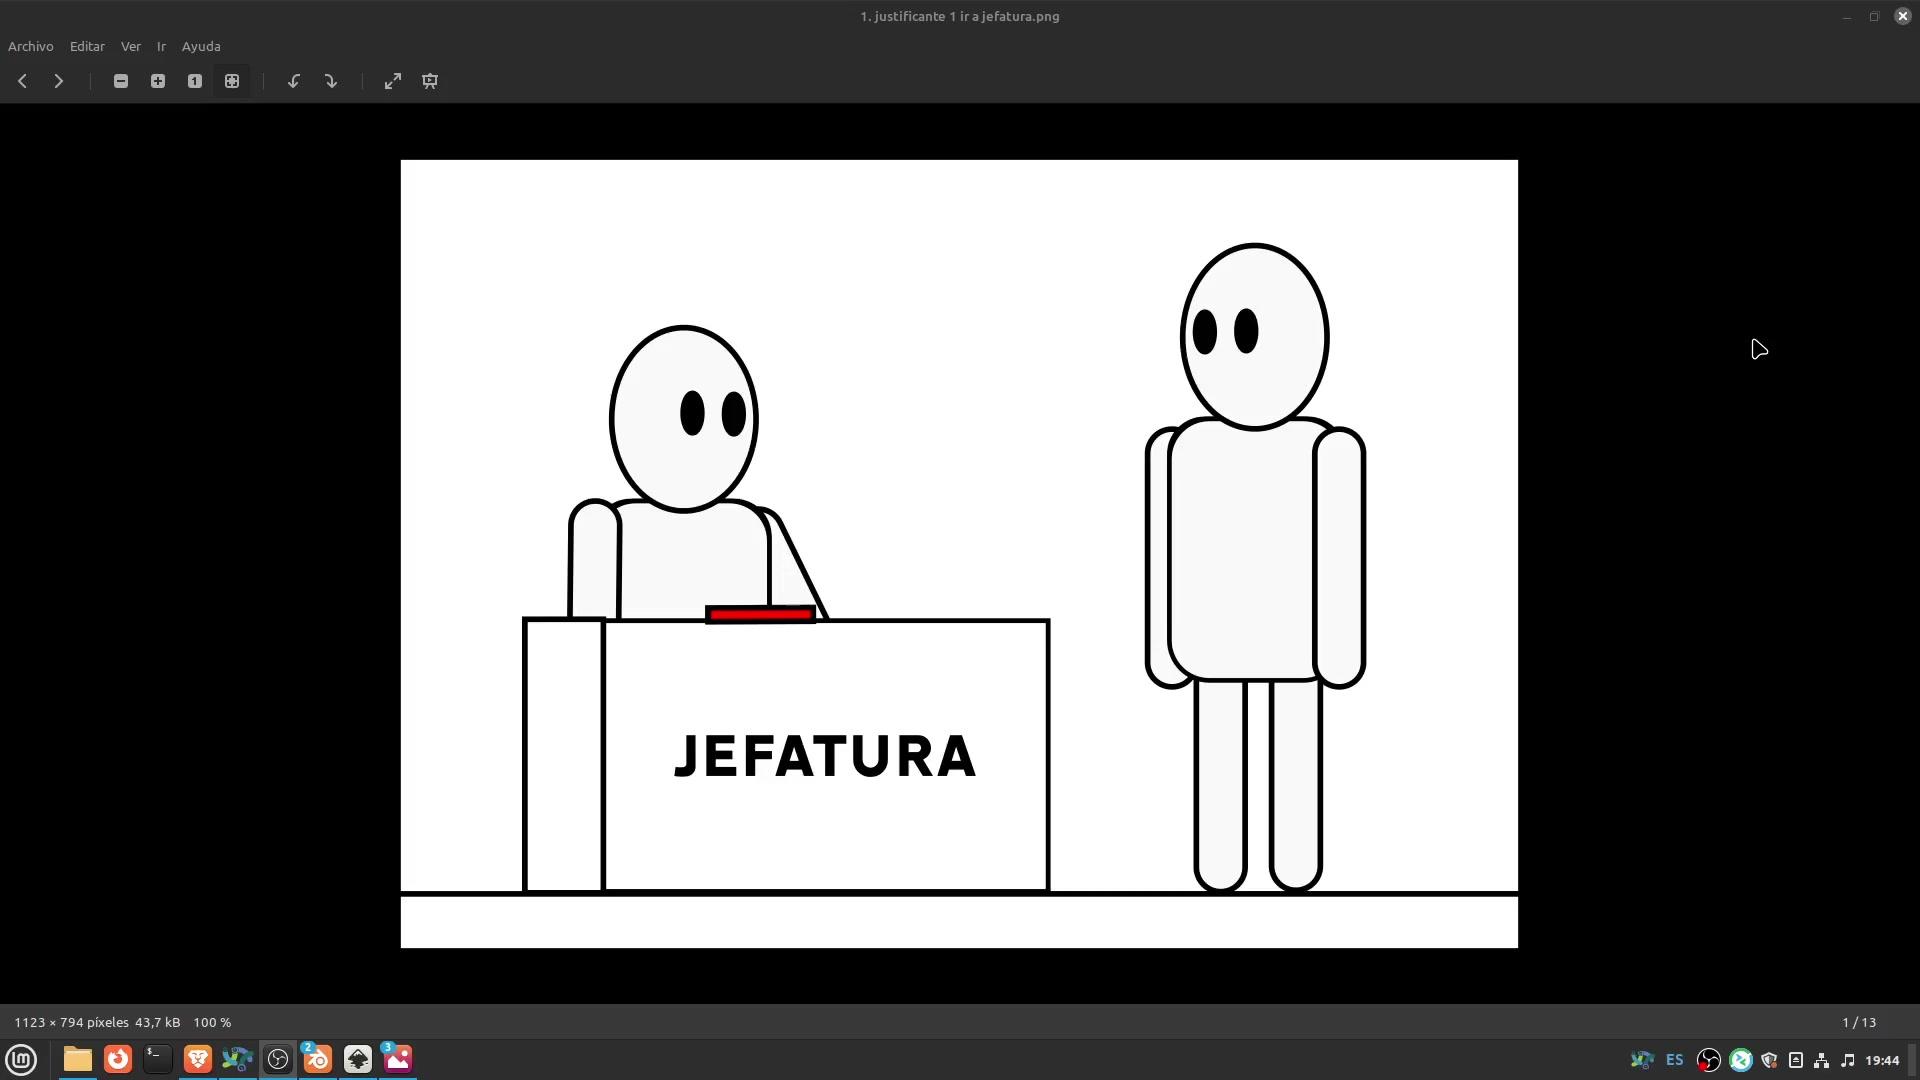Go to the next image
The width and height of the screenshot is (1920, 1080).
[x=59, y=81]
